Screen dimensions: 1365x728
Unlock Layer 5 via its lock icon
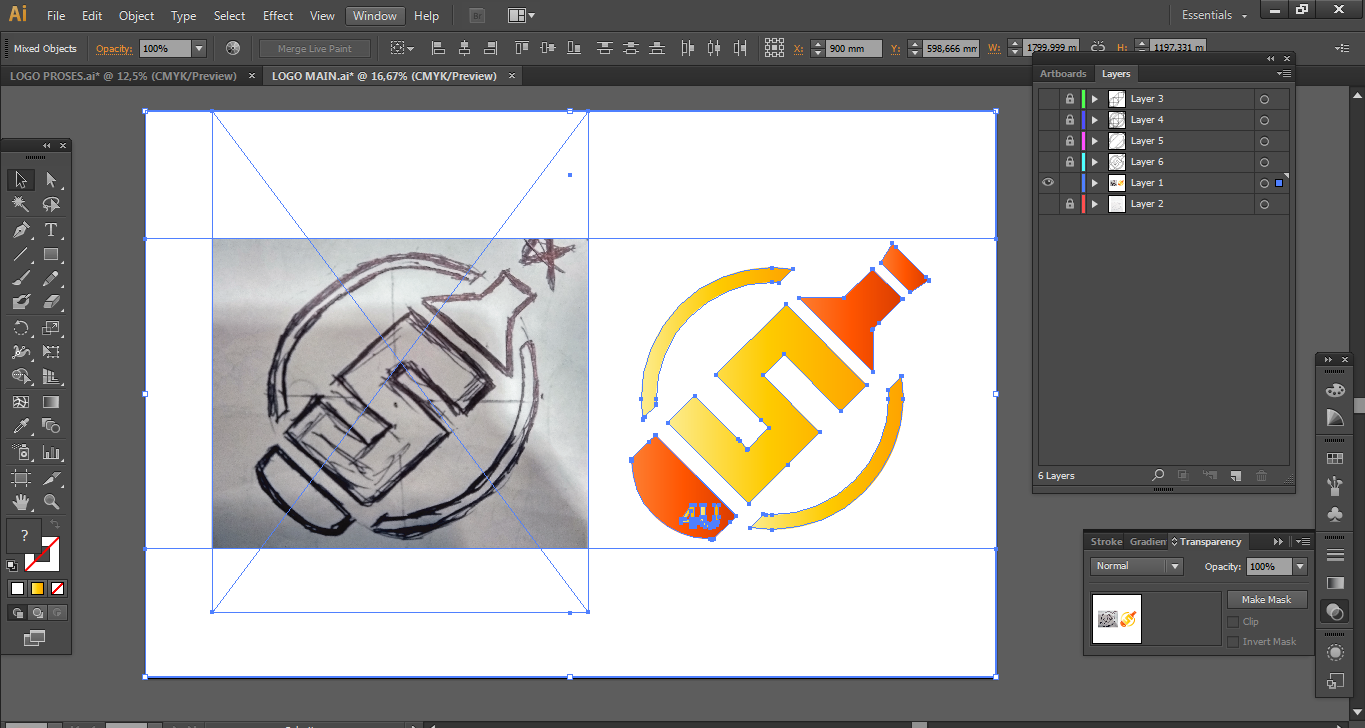coord(1070,141)
